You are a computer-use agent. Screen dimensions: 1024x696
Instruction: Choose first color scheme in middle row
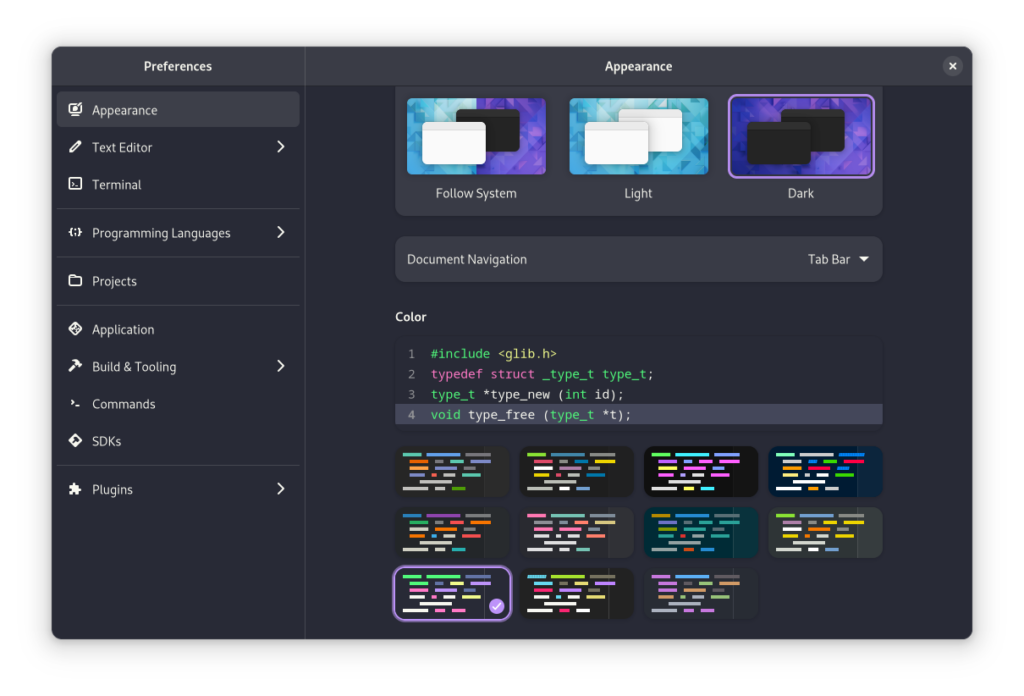tap(452, 533)
